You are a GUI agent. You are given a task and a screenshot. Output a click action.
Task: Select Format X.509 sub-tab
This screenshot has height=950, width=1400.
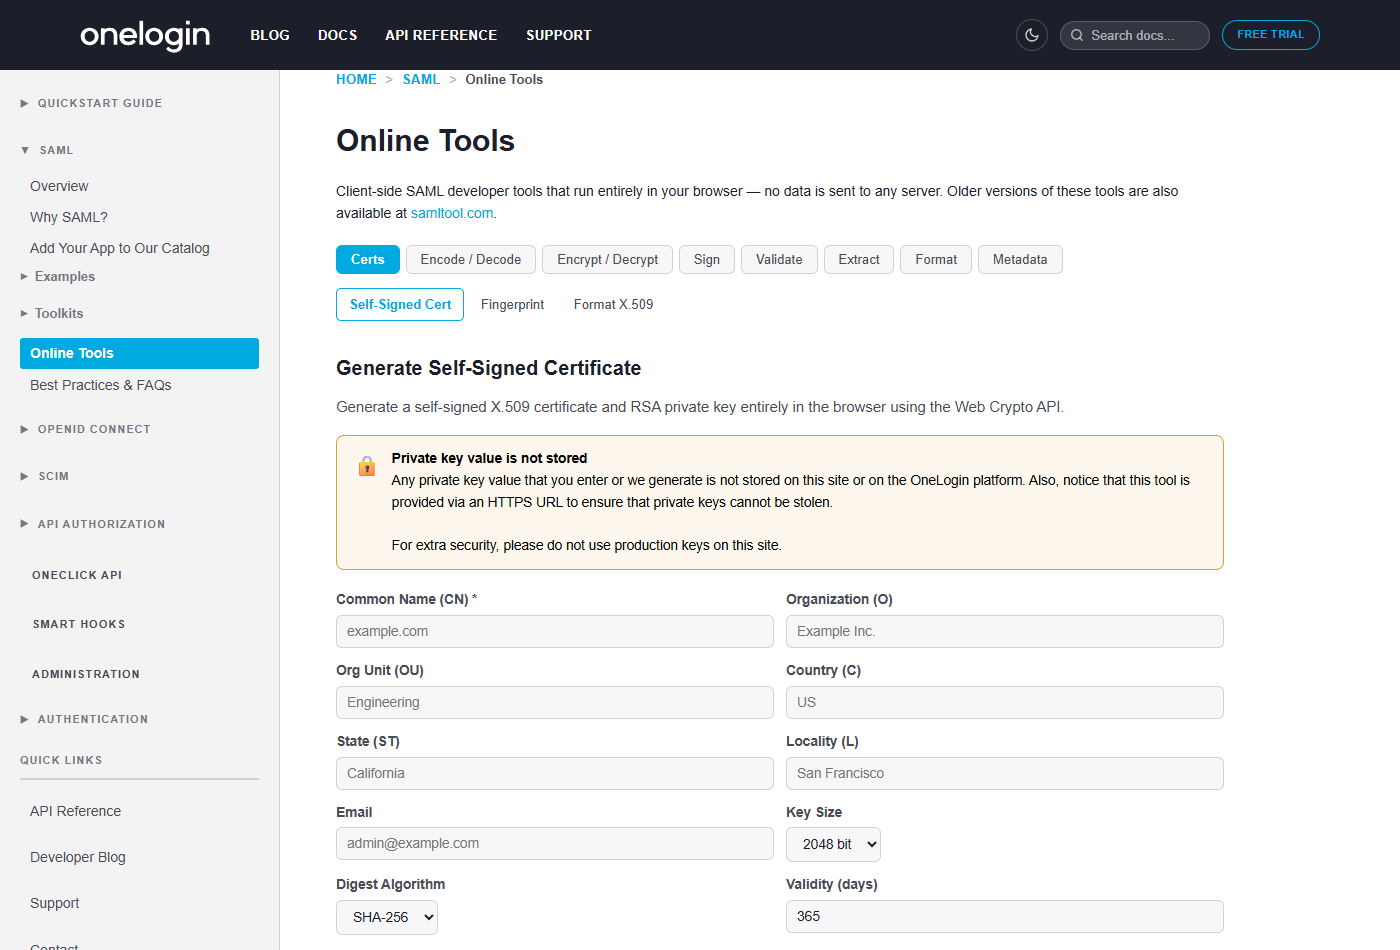coord(614,304)
